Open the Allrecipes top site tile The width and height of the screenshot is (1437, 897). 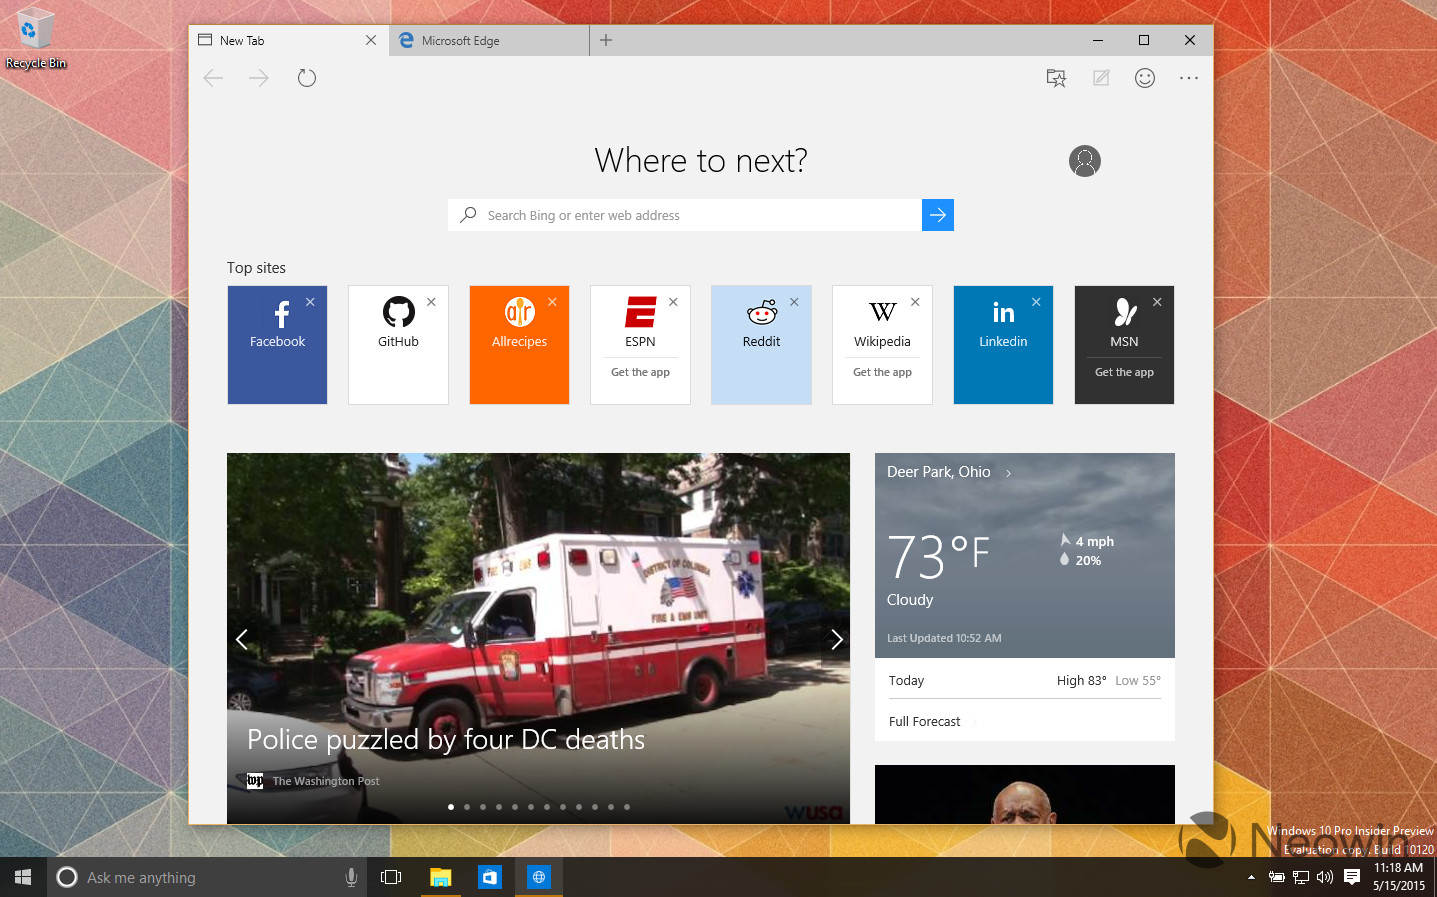[x=519, y=345]
